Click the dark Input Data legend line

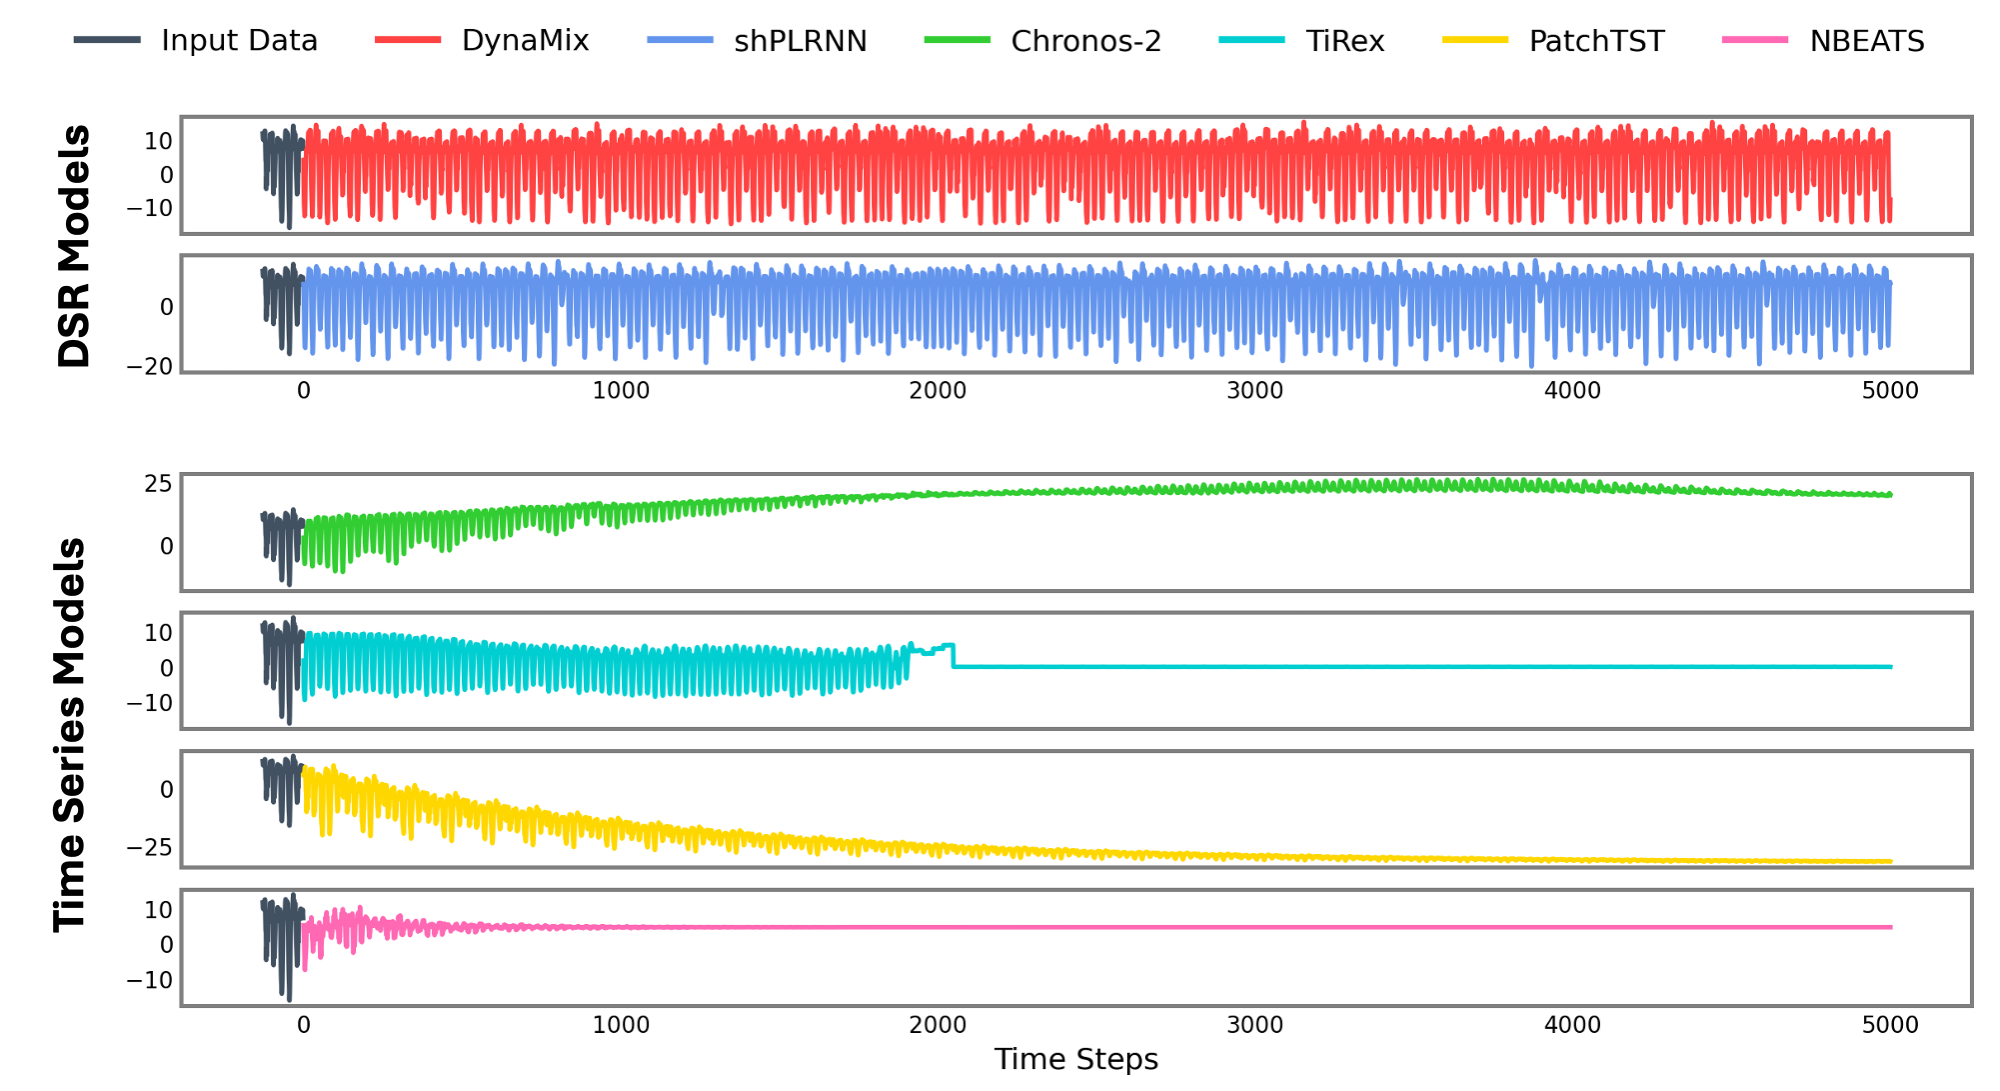click(x=107, y=40)
